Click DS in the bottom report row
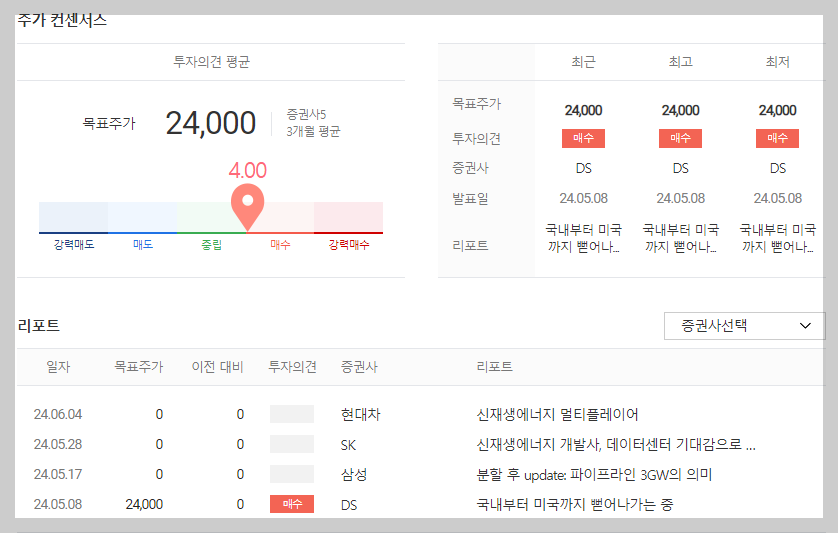Image resolution: width=838 pixels, height=533 pixels. click(x=349, y=505)
